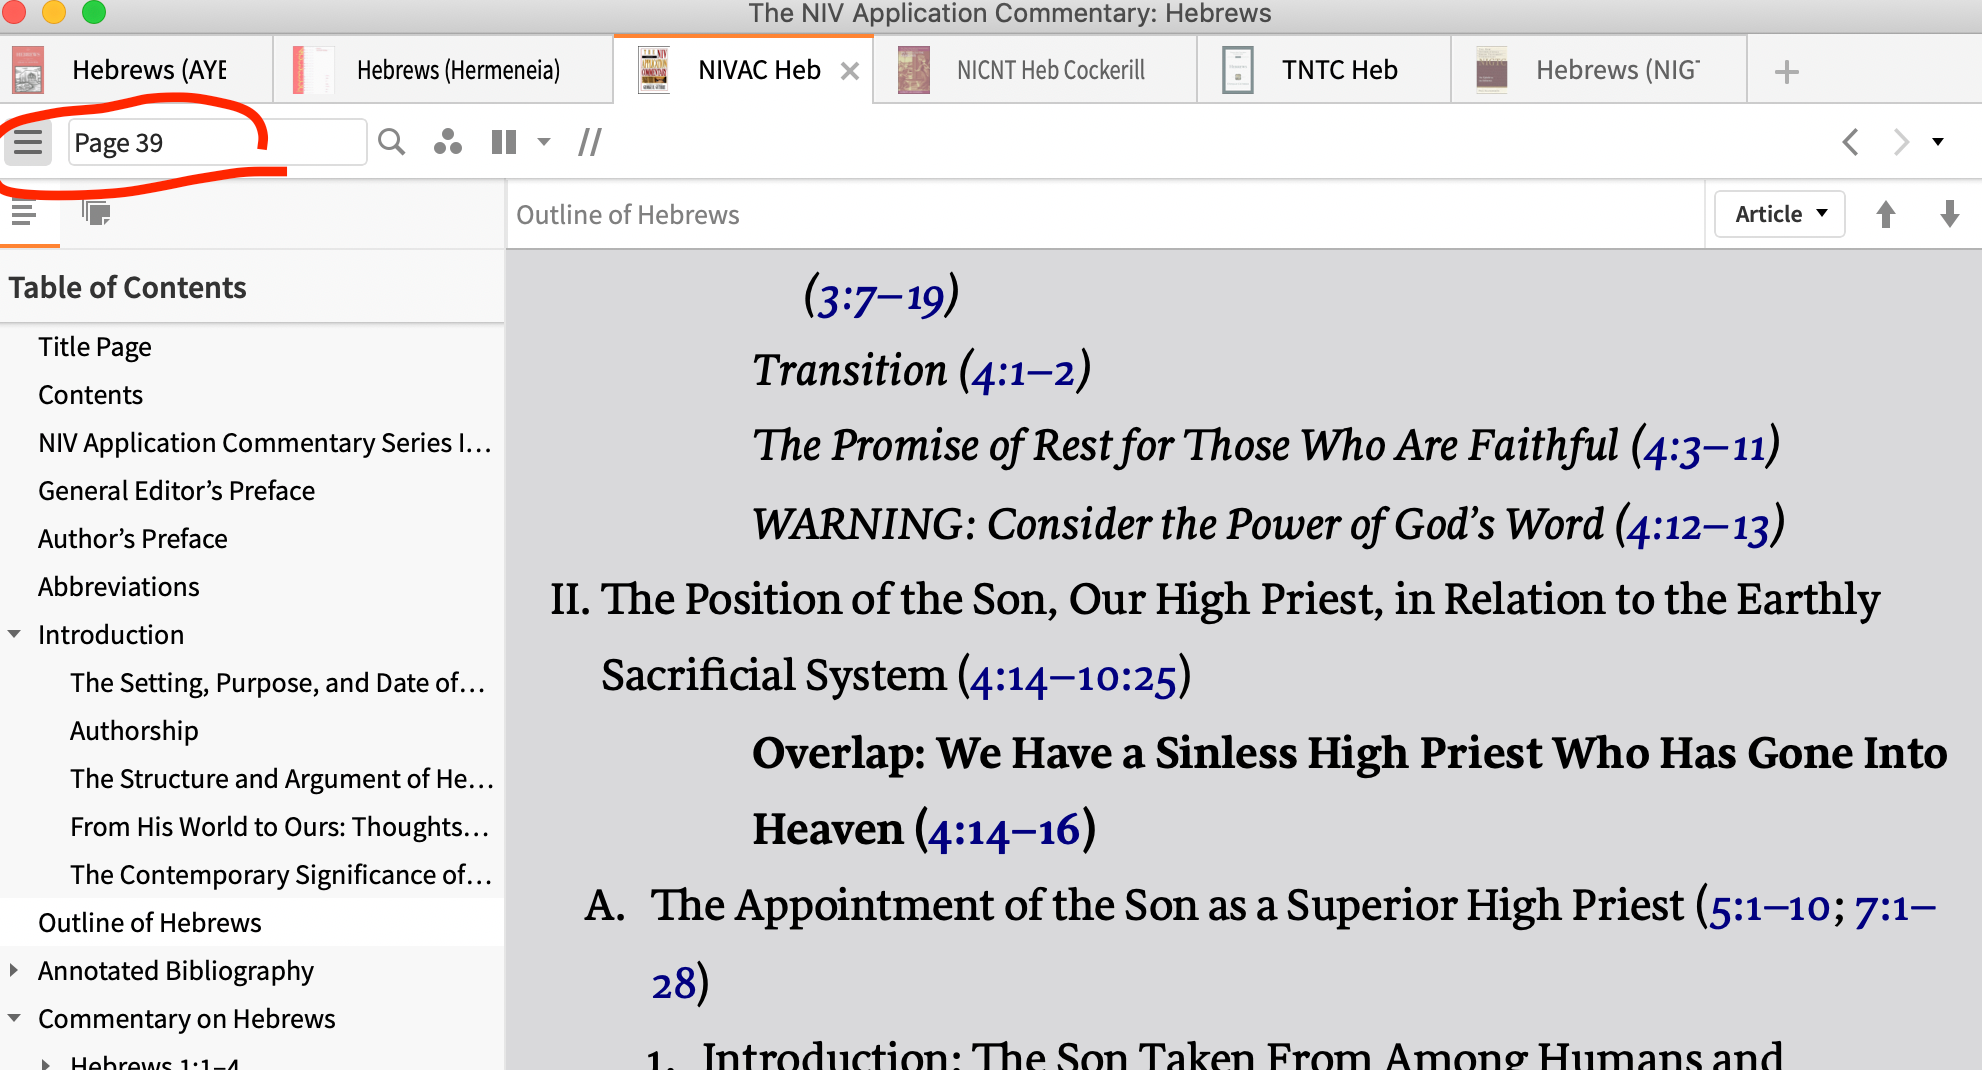The image size is (1982, 1070).
Task: Click the Outline of Hebrews breadcrumb
Action: [x=627, y=215]
